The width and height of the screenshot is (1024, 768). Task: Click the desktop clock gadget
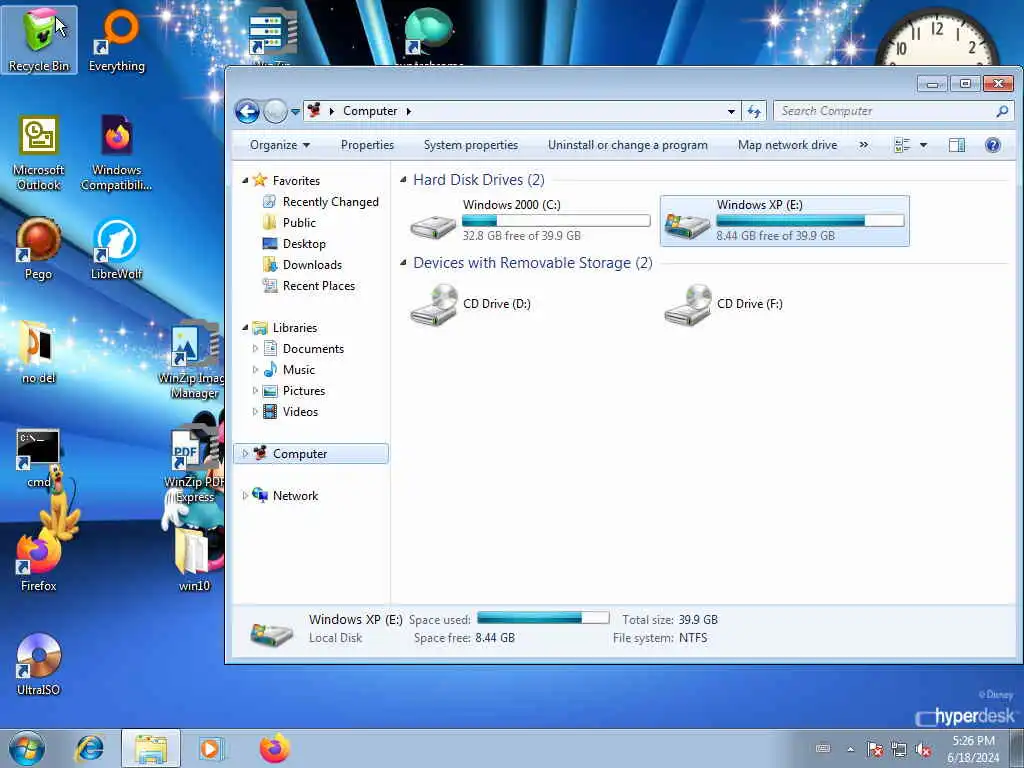(x=936, y=39)
